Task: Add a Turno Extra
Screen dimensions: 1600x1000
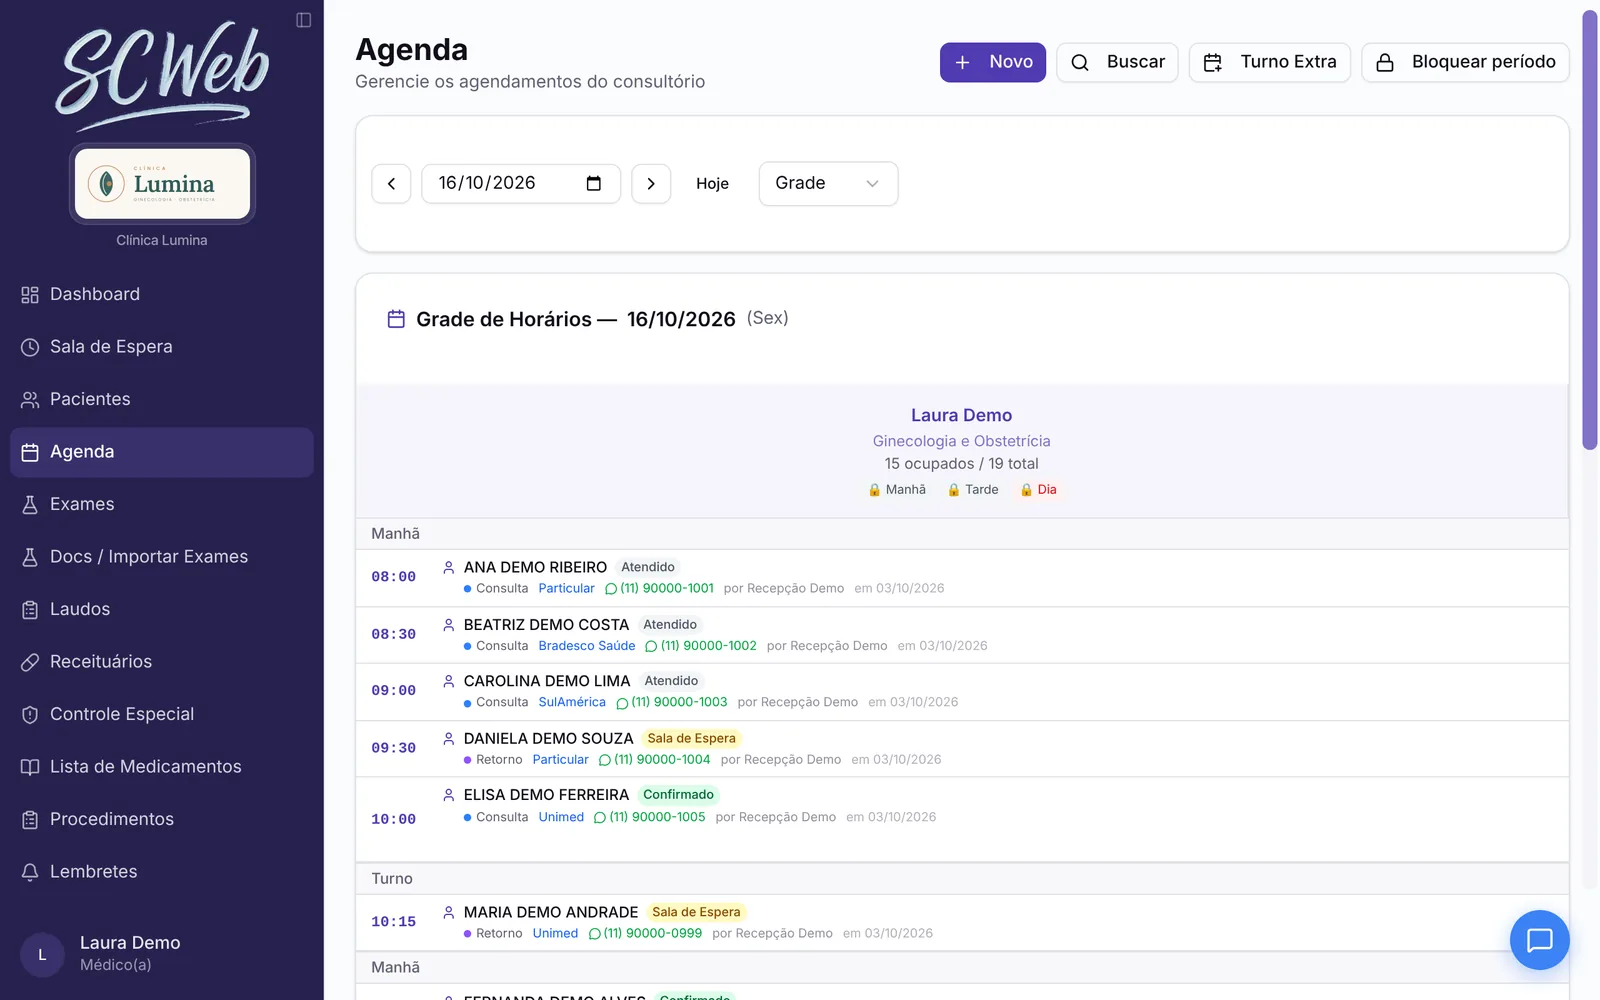Action: [1270, 62]
